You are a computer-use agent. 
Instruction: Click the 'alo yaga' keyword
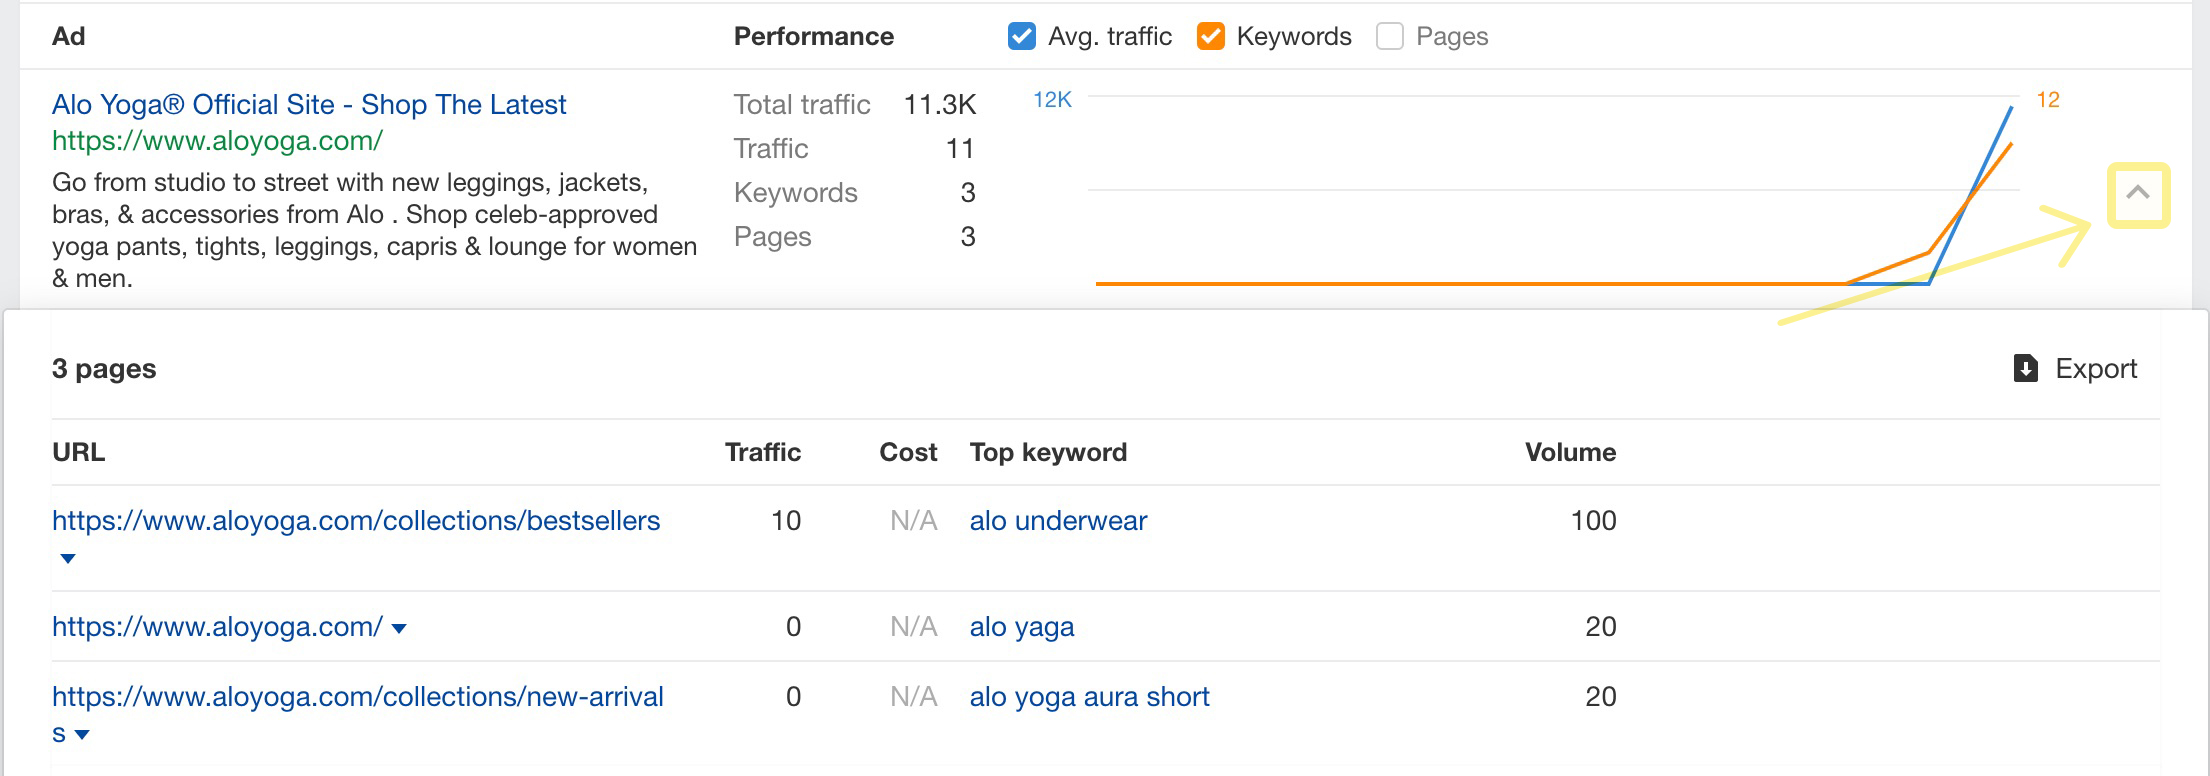(x=1021, y=627)
